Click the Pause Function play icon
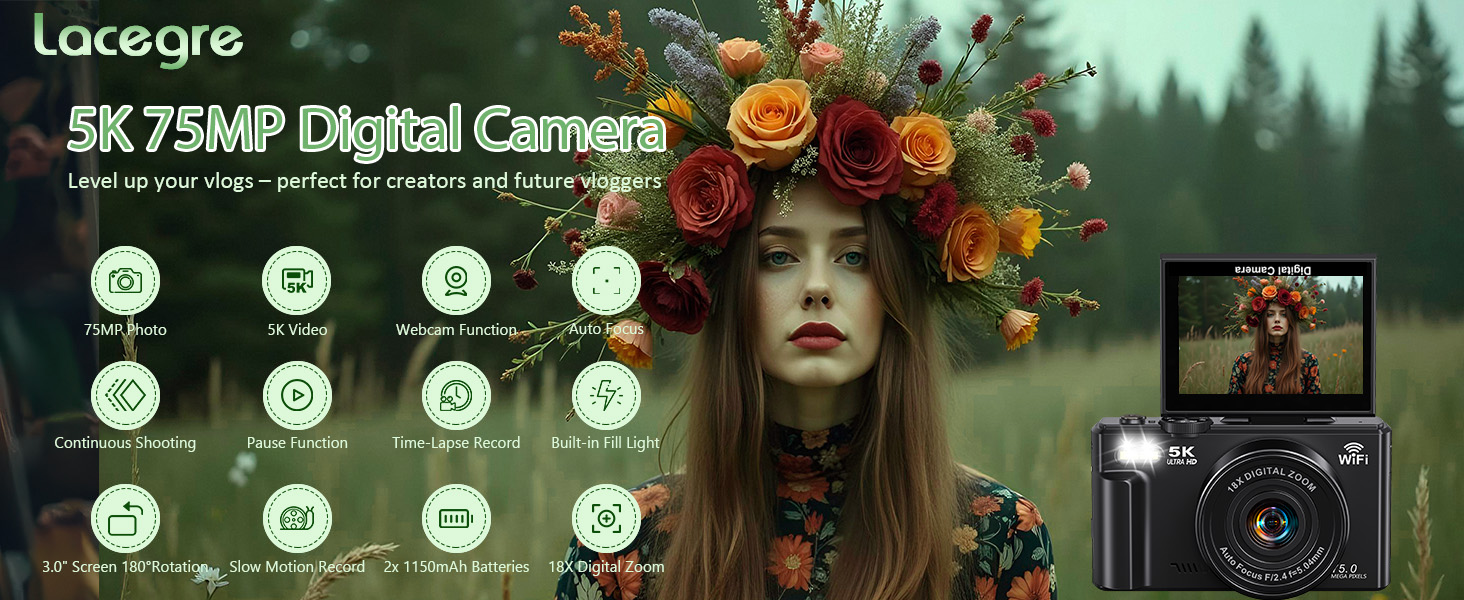This screenshot has height=600, width=1464. pos(297,395)
